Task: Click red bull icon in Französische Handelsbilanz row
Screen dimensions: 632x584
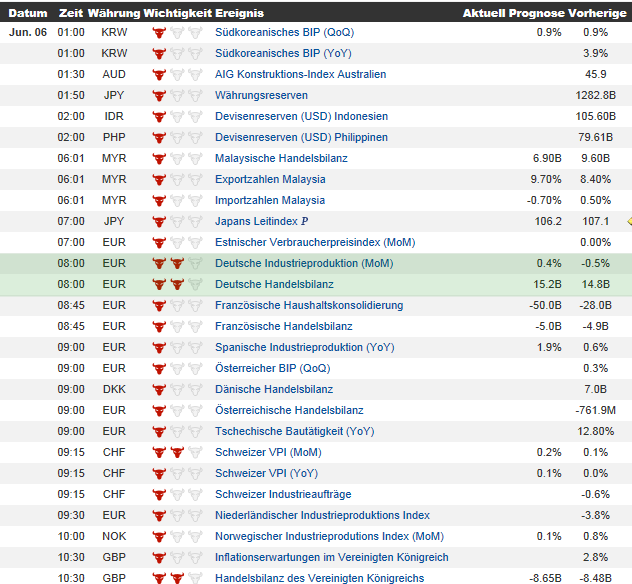Action: (x=159, y=326)
